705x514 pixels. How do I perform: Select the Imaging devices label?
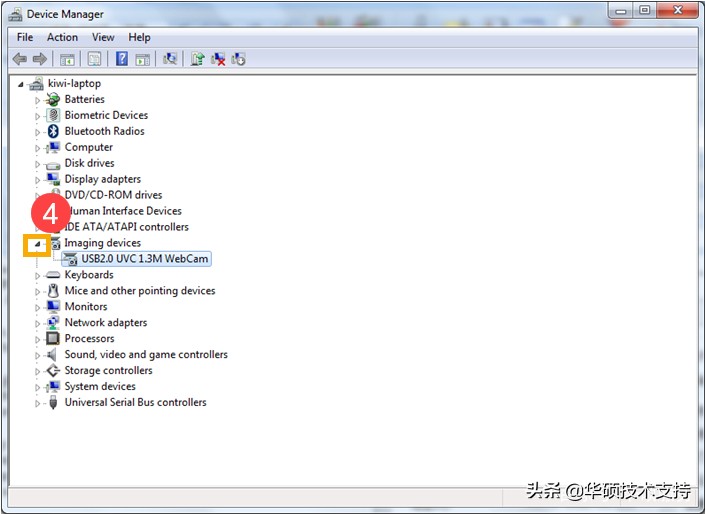[x=103, y=243]
